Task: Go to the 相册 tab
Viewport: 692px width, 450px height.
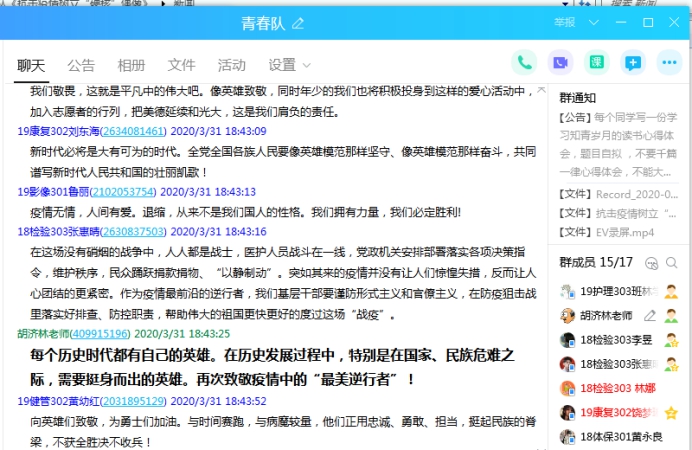Action: [x=131, y=65]
